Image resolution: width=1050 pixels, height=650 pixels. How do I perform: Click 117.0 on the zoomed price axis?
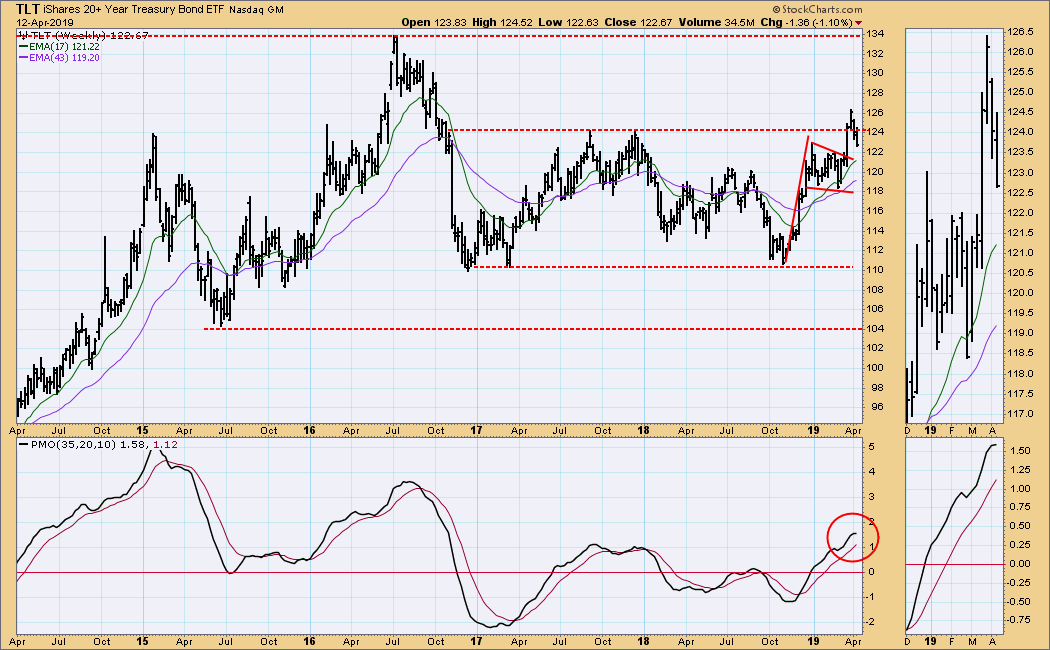1021,414
